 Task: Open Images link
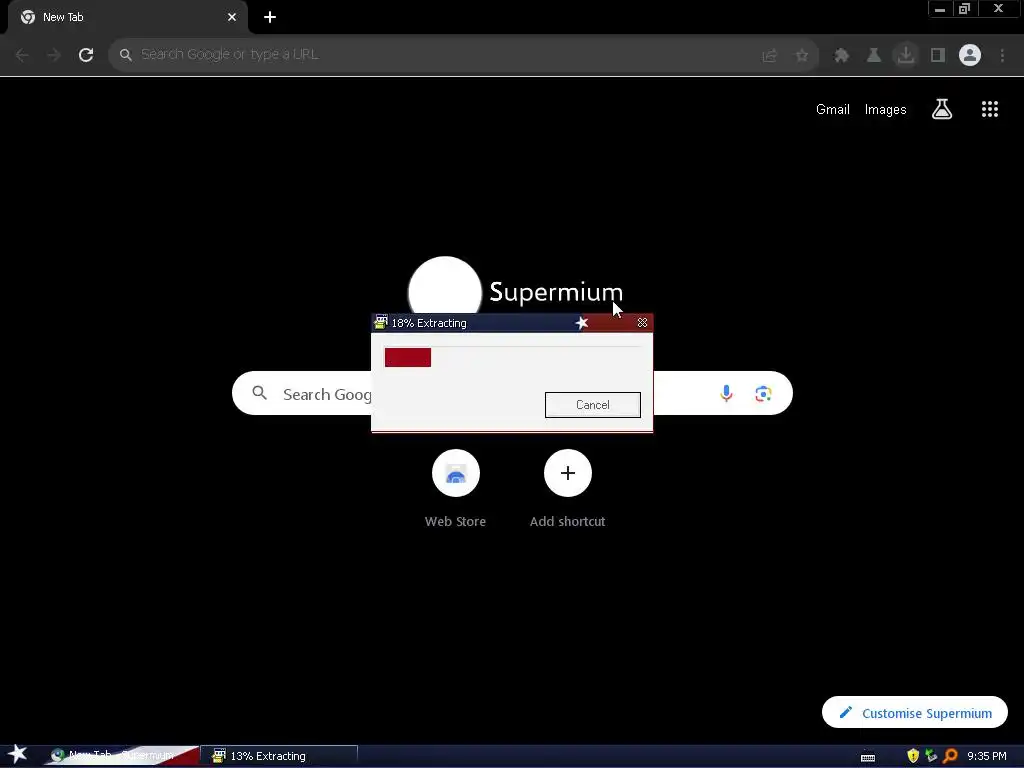point(886,110)
